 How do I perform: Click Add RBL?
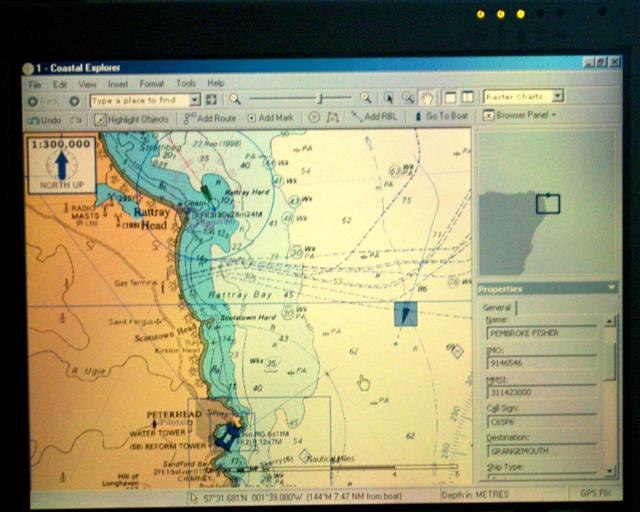[374, 116]
